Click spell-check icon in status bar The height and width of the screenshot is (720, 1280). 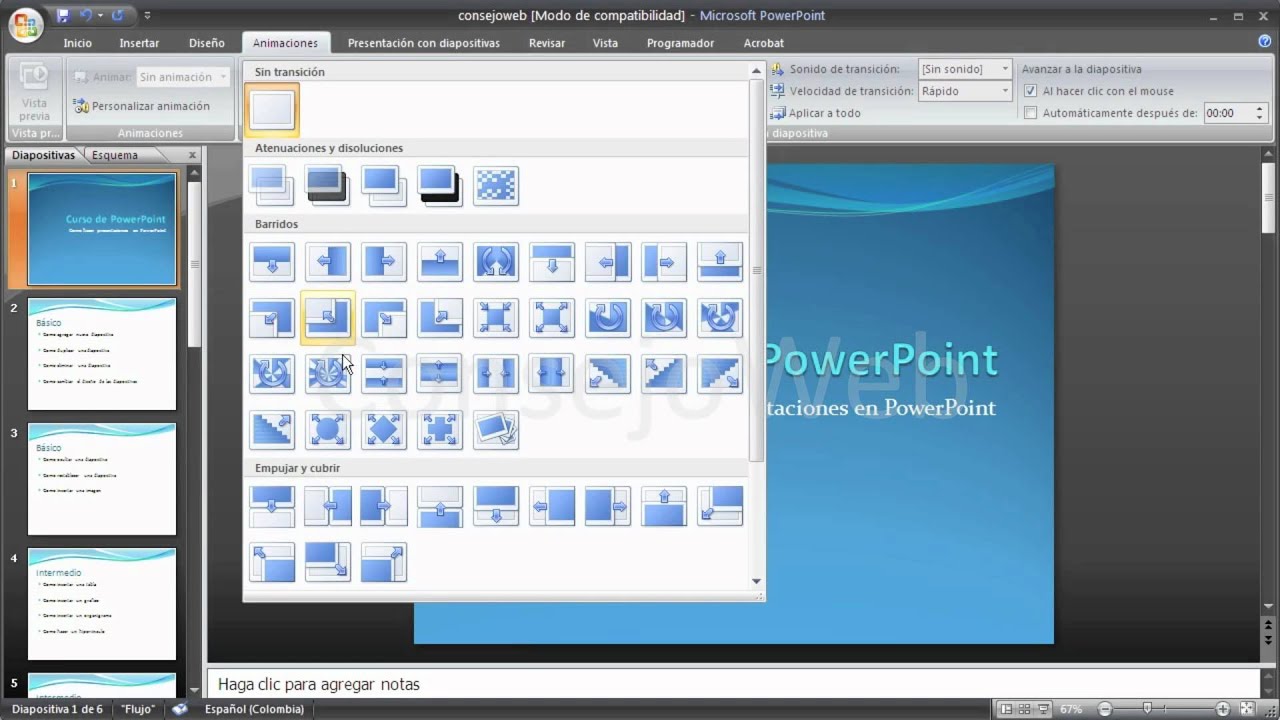(180, 709)
